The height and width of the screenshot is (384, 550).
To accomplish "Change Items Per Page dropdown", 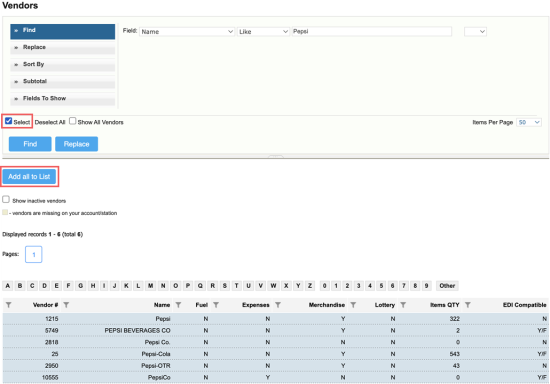I will (x=529, y=122).
